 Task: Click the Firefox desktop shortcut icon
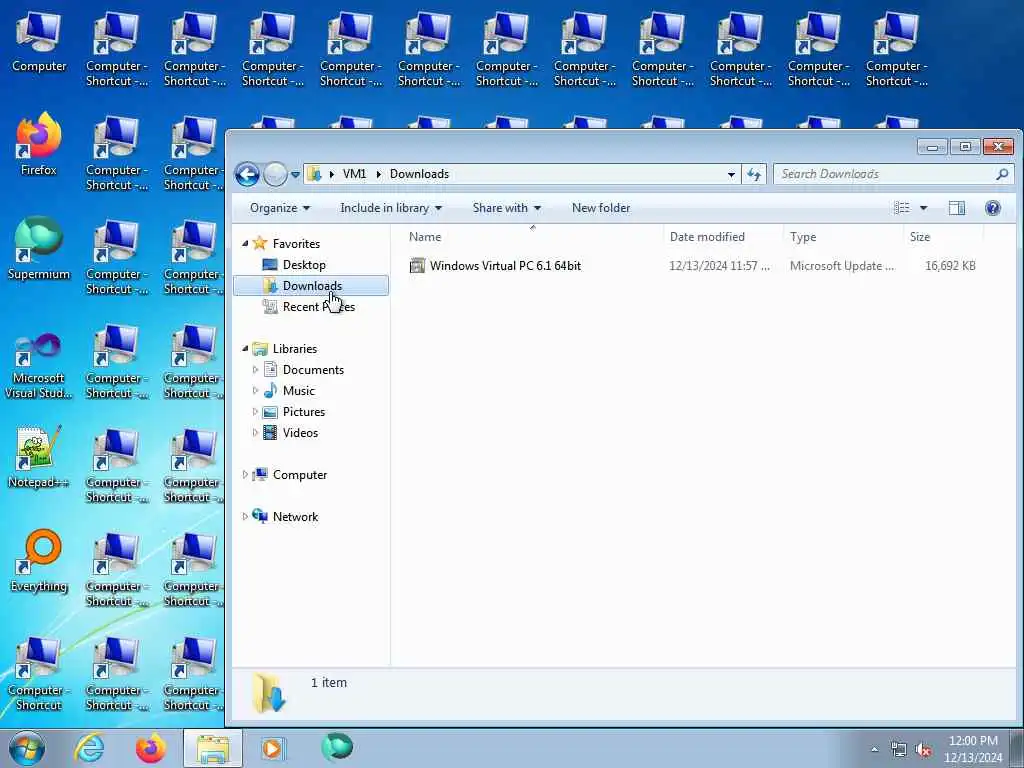click(39, 136)
